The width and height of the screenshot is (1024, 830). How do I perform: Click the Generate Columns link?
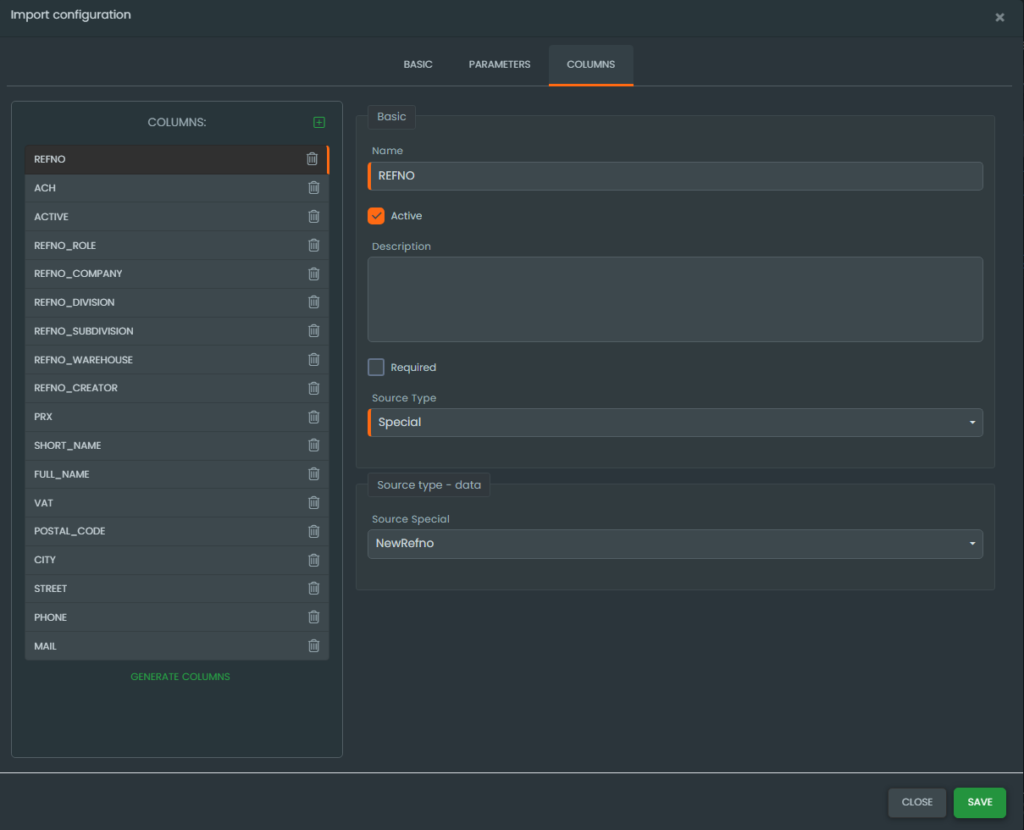point(180,677)
